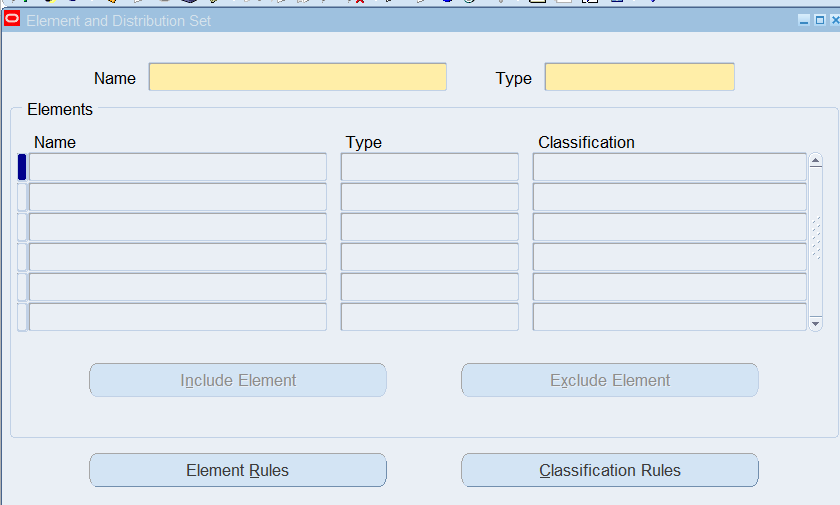840x505 pixels.
Task: Select the record indicator of the second element row
Action: click(22, 197)
